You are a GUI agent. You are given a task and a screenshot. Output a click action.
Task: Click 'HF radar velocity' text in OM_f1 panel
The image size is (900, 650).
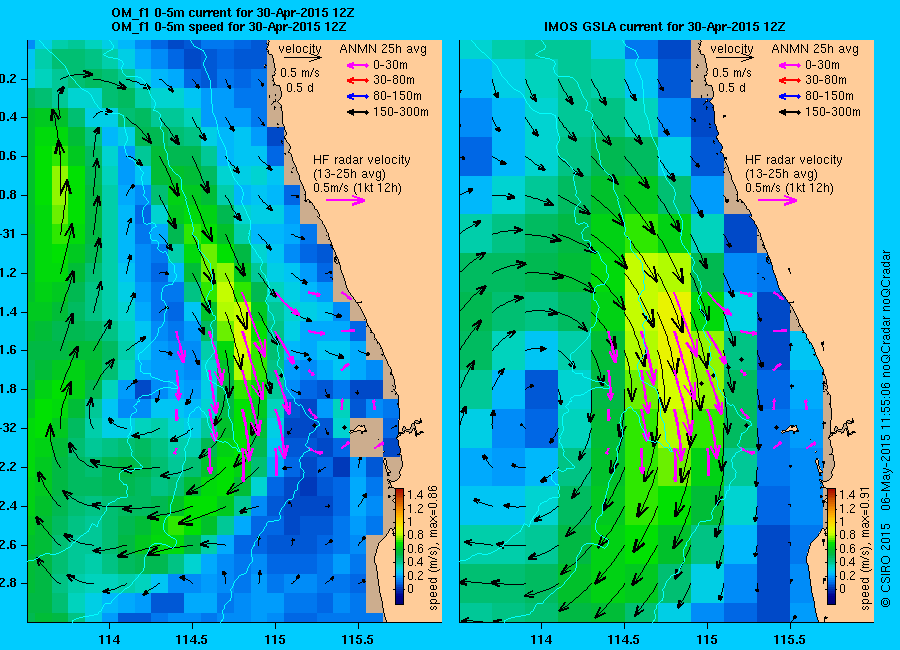pyautogui.click(x=362, y=160)
